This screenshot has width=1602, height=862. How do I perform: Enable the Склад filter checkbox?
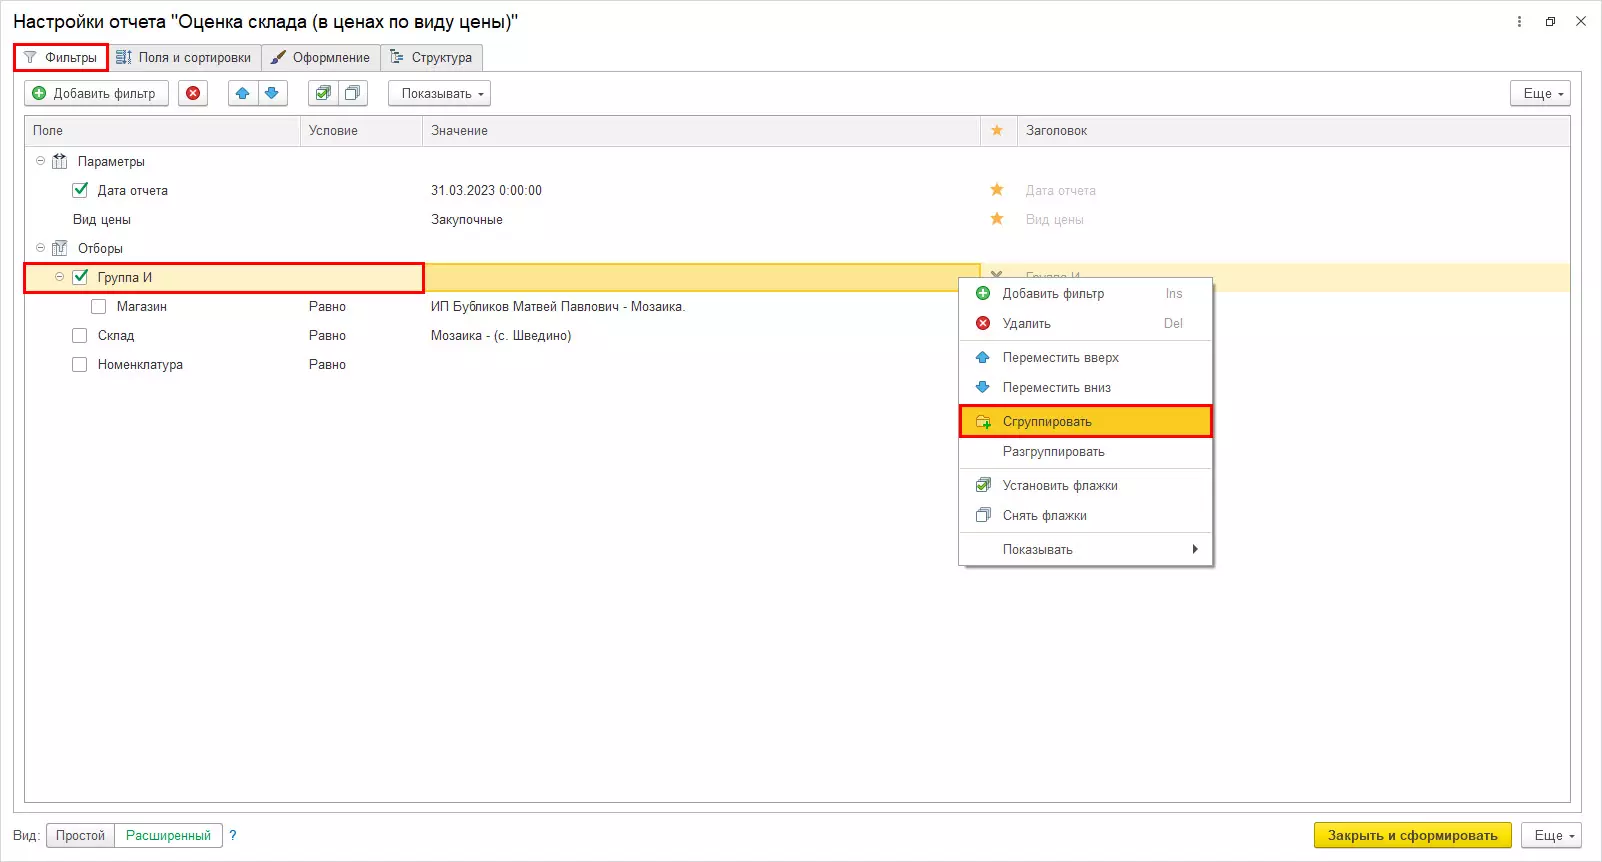pos(80,336)
